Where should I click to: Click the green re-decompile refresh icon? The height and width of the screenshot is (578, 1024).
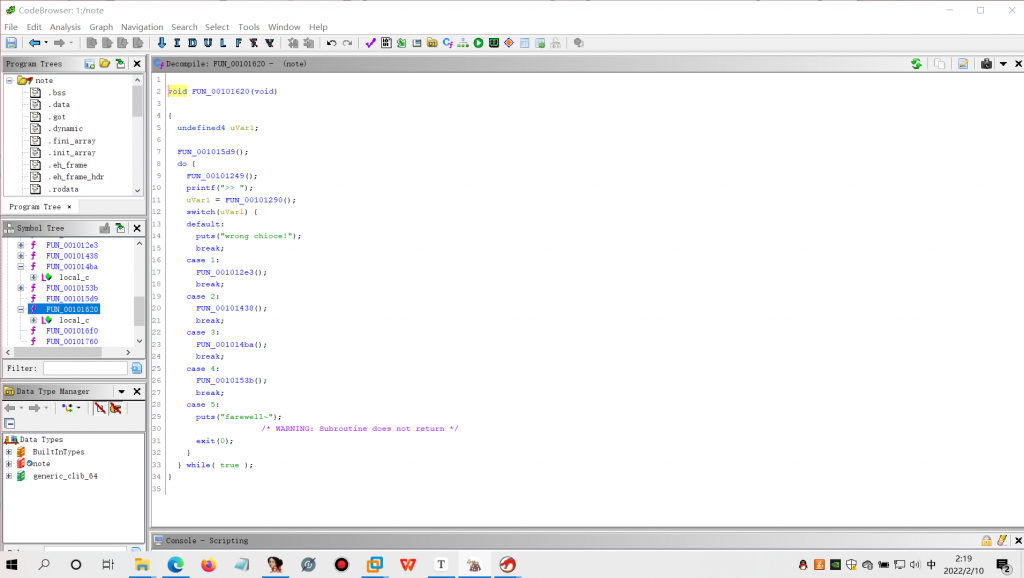(916, 63)
